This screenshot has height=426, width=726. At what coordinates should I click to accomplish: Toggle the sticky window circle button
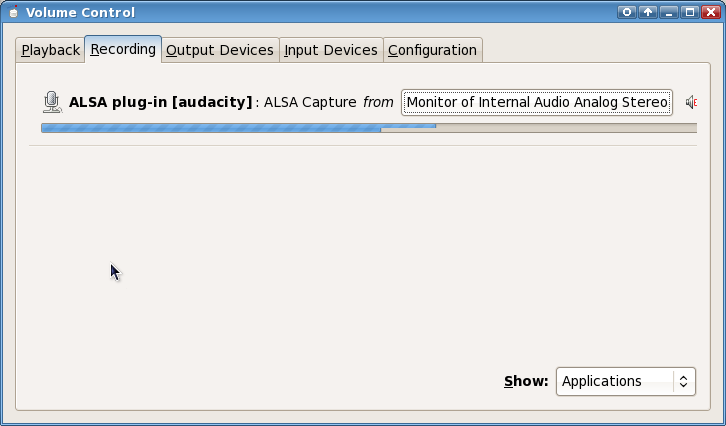click(627, 12)
